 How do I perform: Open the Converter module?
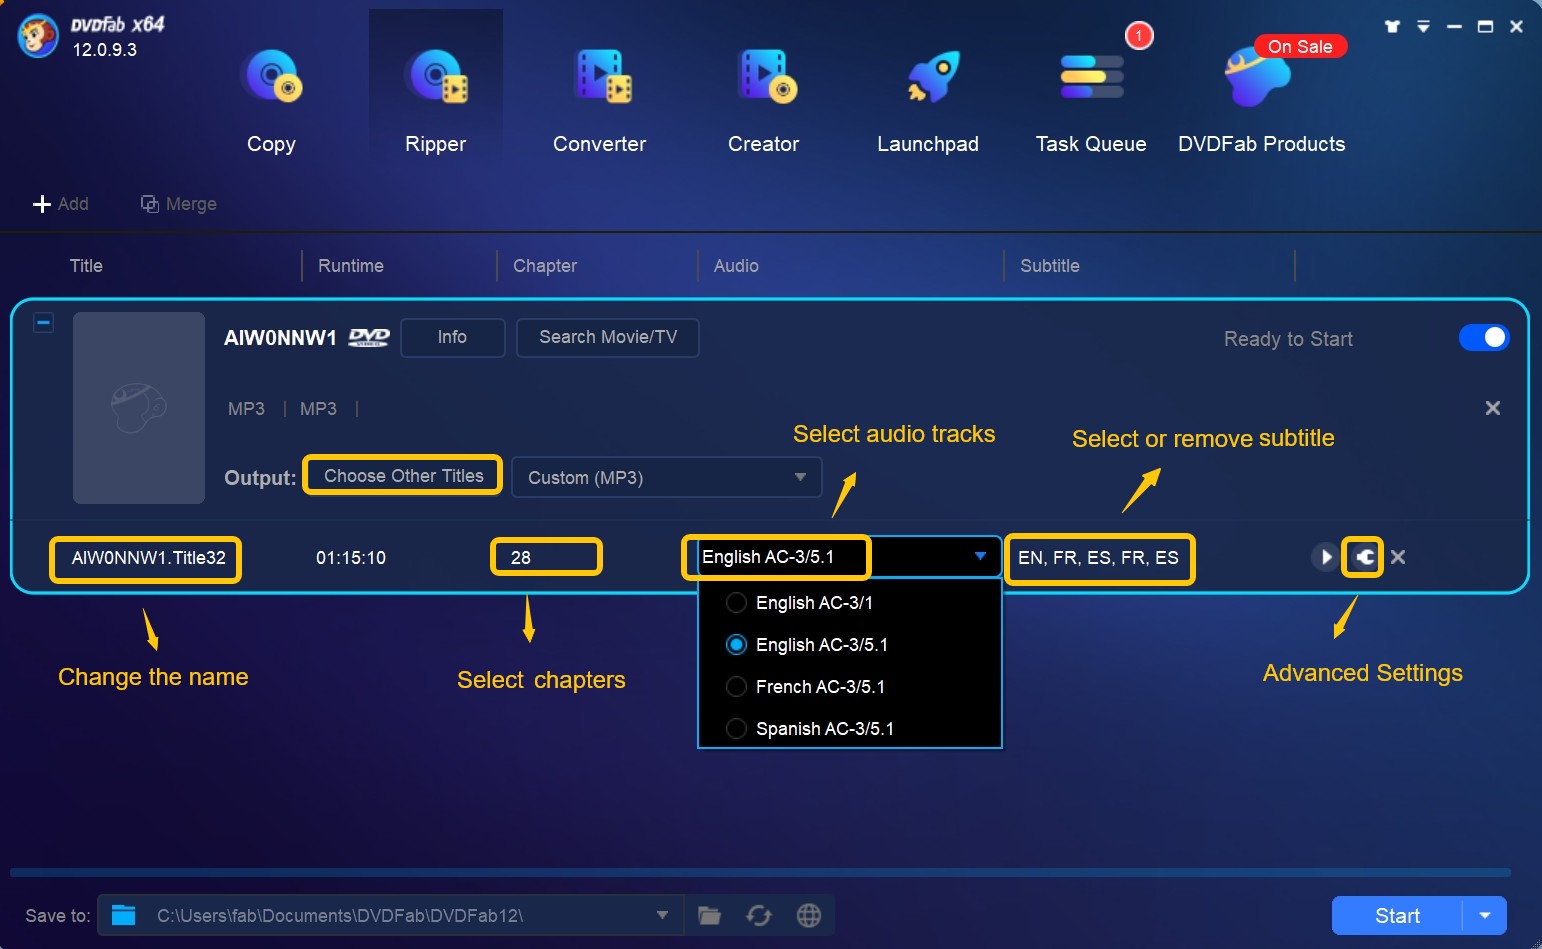pos(599,100)
